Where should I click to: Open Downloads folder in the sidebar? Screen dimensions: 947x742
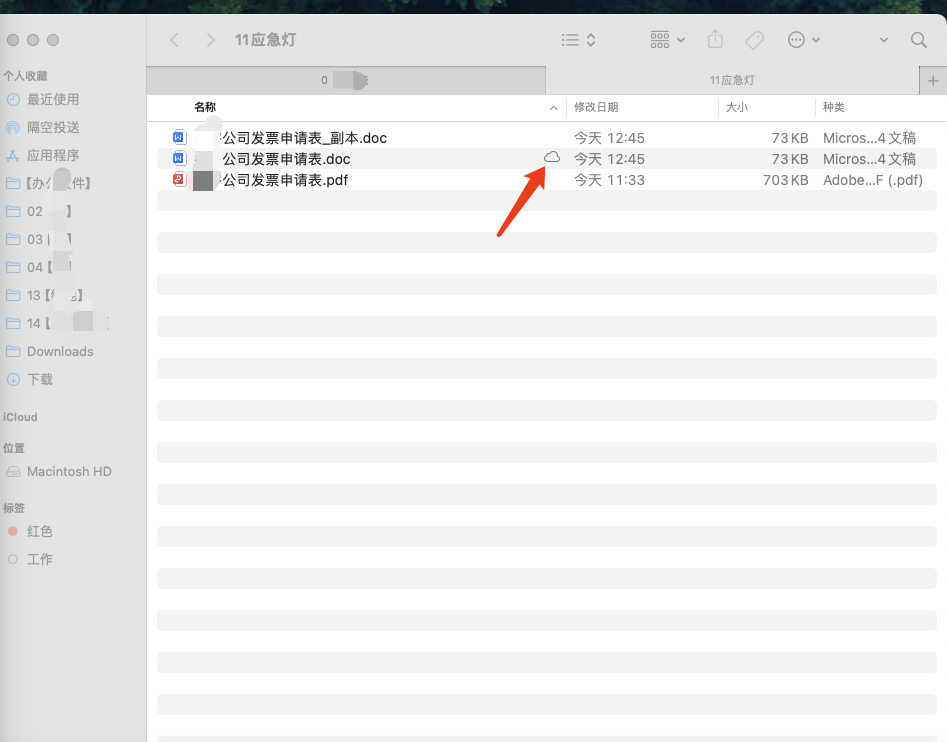coord(60,351)
